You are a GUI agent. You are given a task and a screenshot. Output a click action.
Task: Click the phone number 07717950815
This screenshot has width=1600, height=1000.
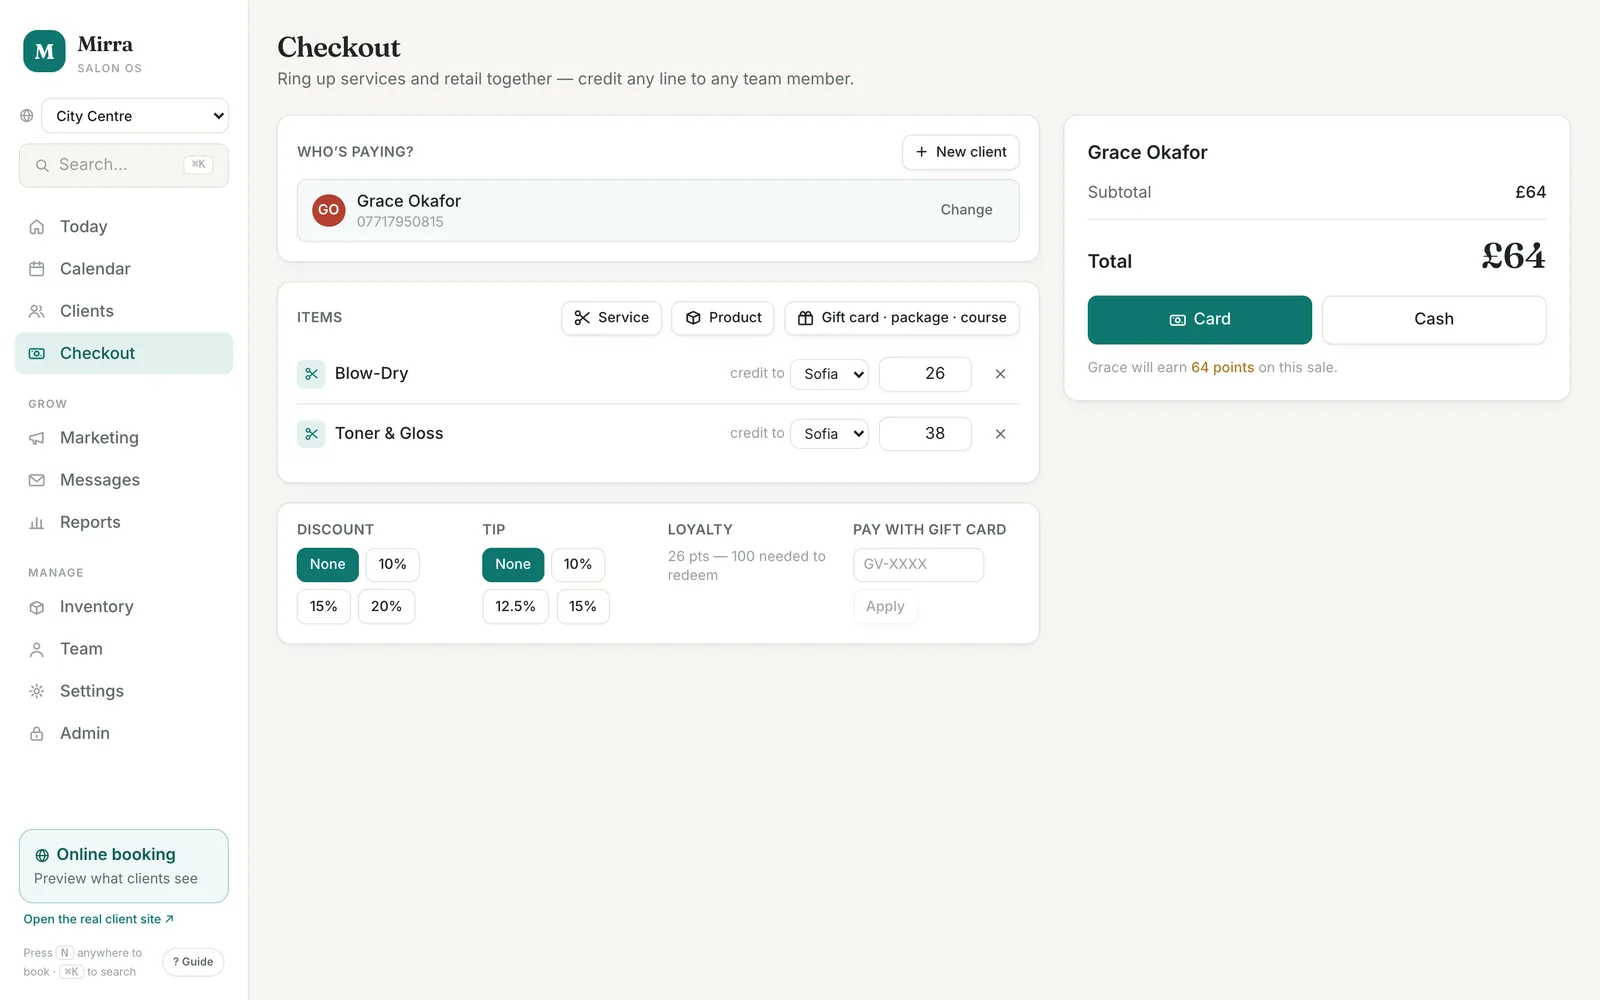pyautogui.click(x=400, y=222)
